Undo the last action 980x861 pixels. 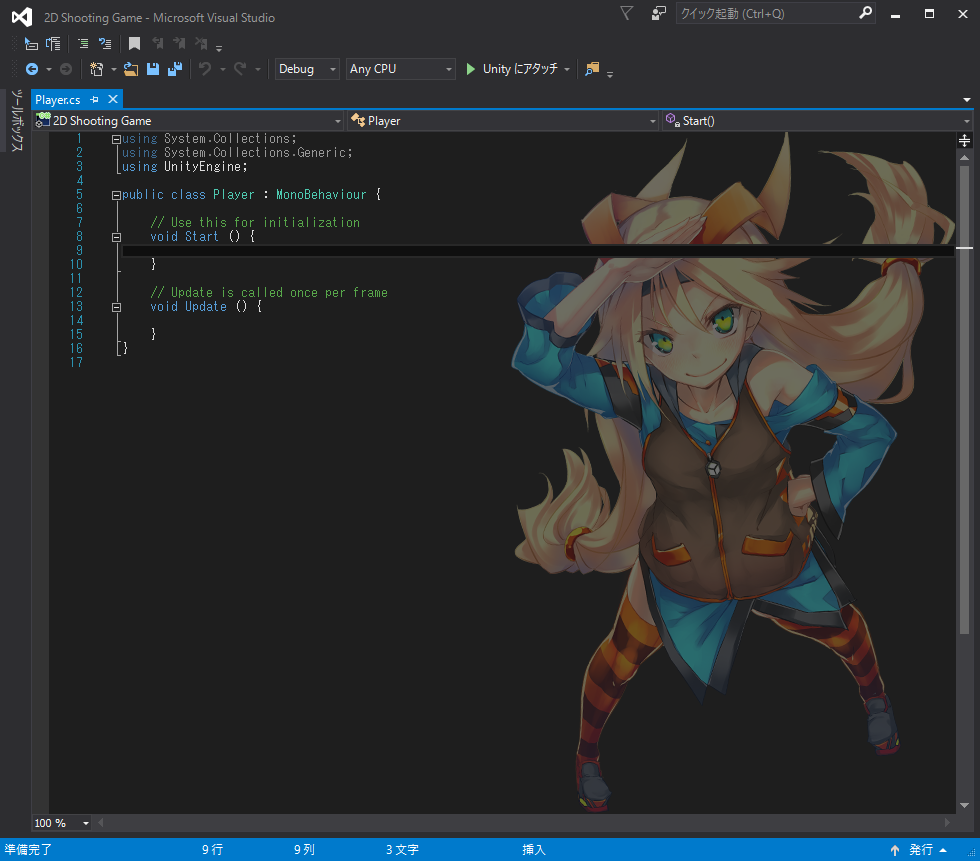(205, 69)
